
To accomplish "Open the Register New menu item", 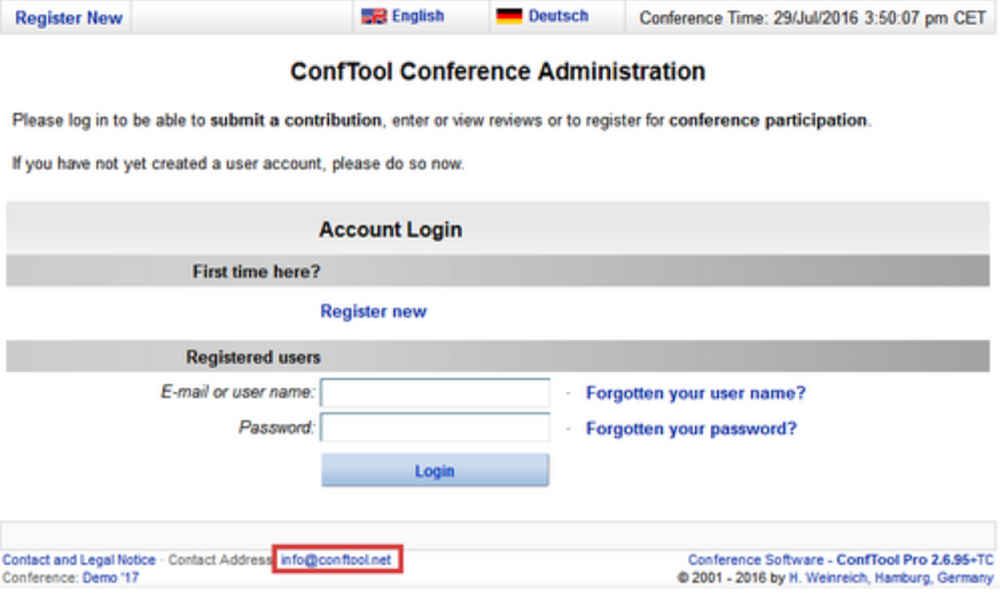I will pos(66,17).
